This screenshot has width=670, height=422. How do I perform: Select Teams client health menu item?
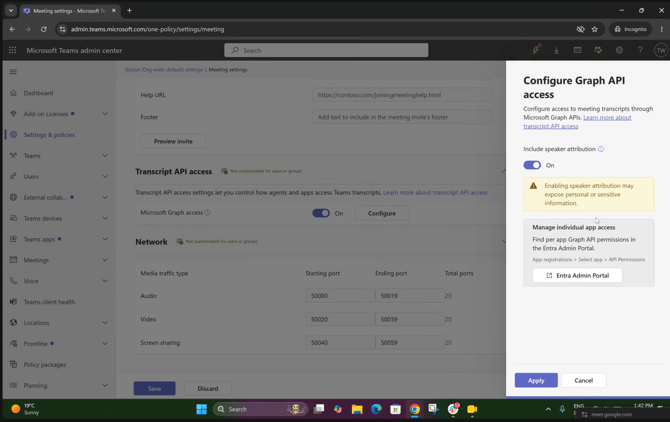[x=50, y=302]
